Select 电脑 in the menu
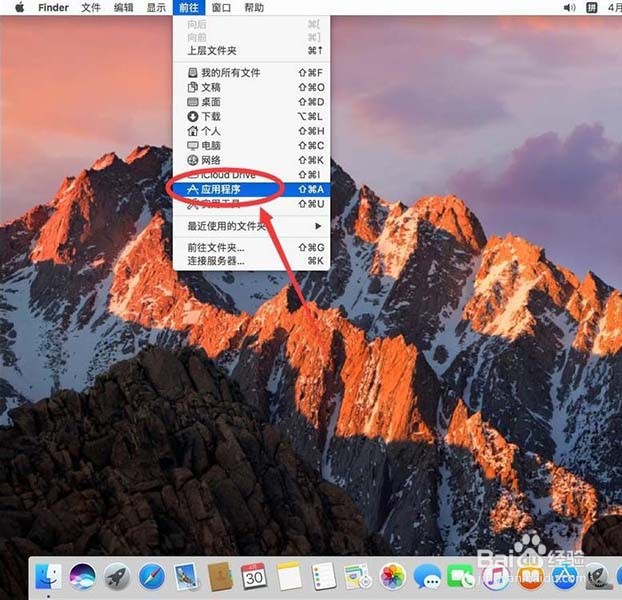622x600 pixels. click(251, 146)
